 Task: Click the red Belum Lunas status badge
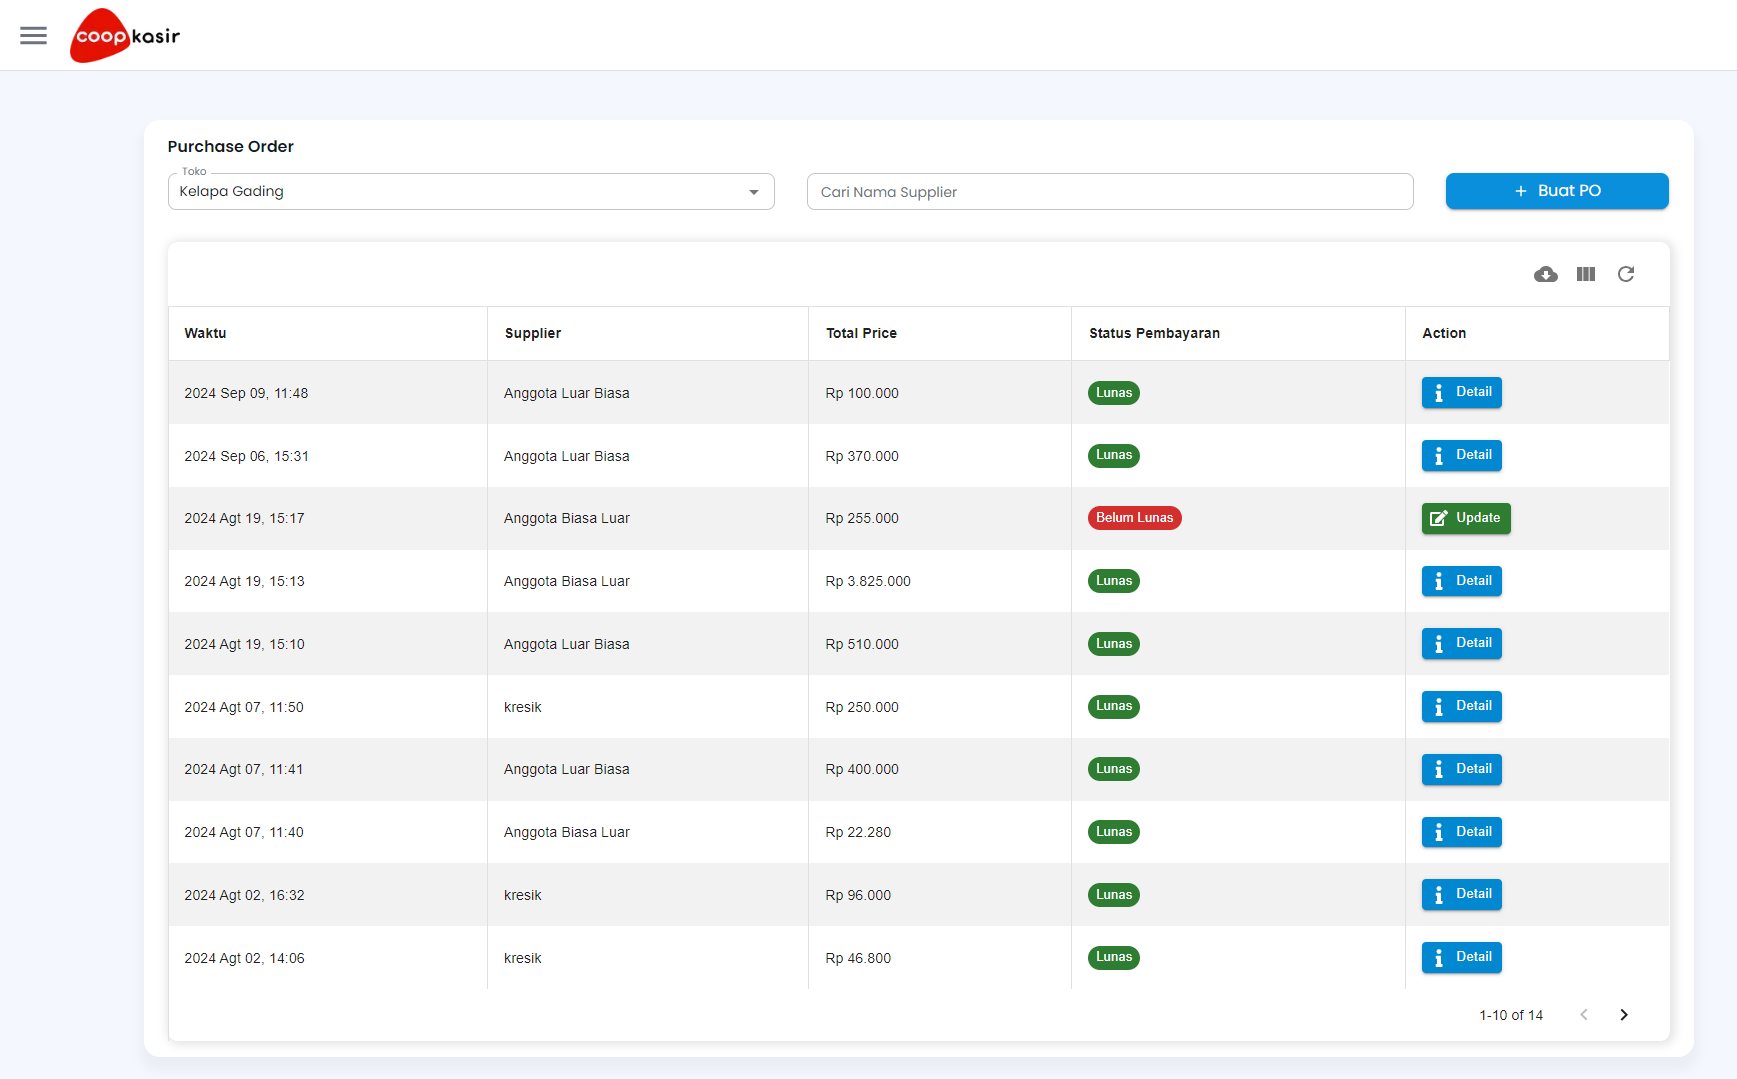(x=1134, y=518)
